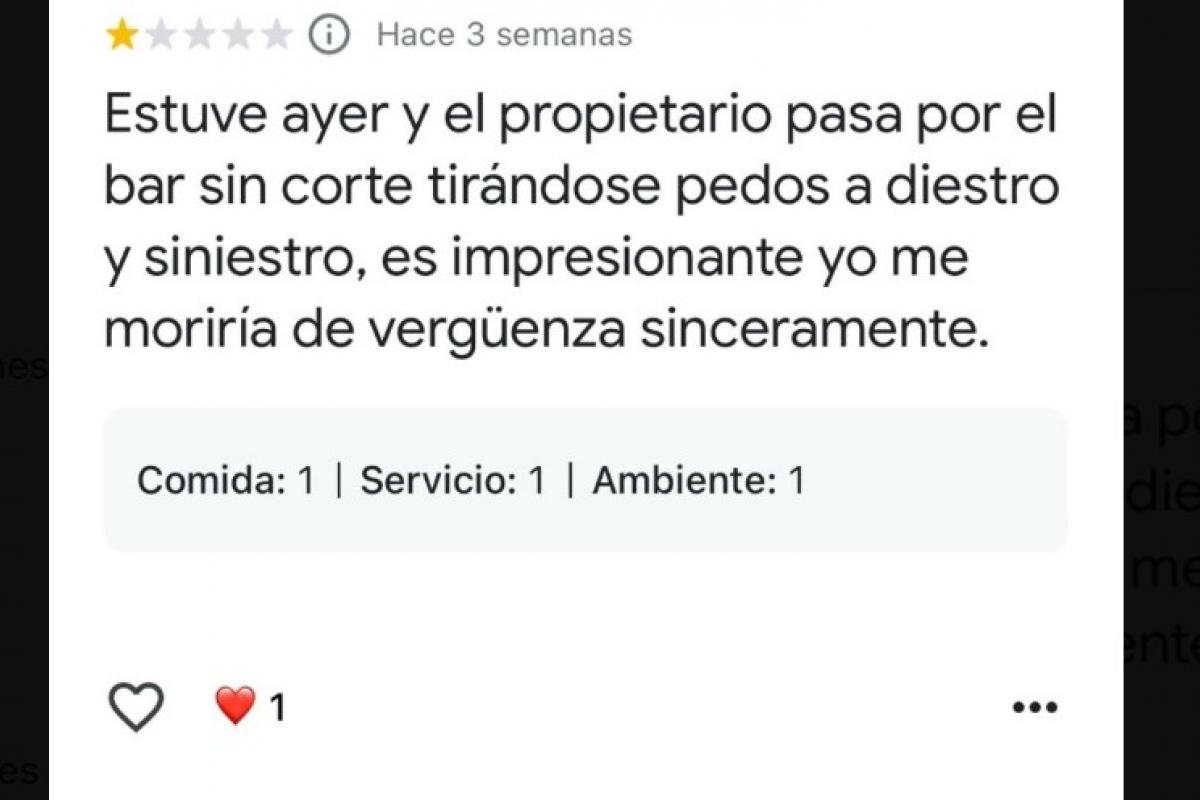1200x800 pixels.
Task: Click the "Hace 3 semanas" timestamp
Action: pos(504,36)
